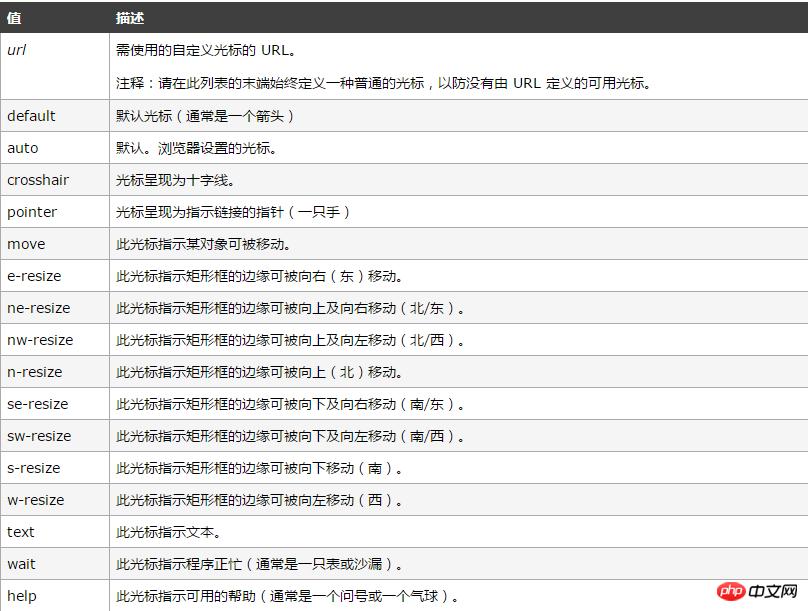This screenshot has height=611, width=808.
Task: Select the pointer value row
Action: click(x=31, y=211)
